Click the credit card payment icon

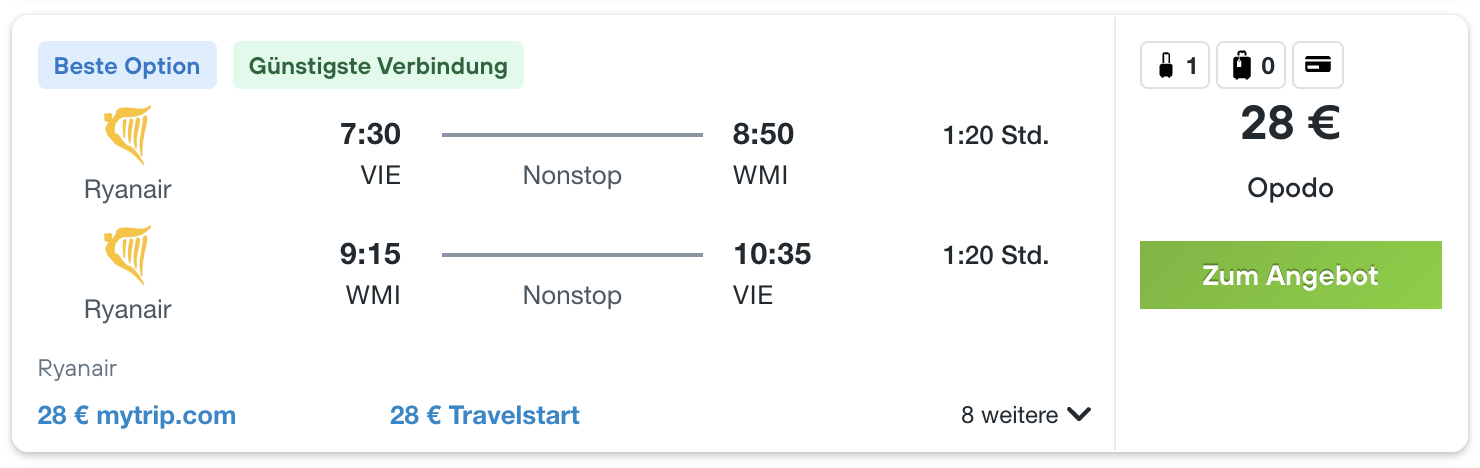pos(1318,66)
